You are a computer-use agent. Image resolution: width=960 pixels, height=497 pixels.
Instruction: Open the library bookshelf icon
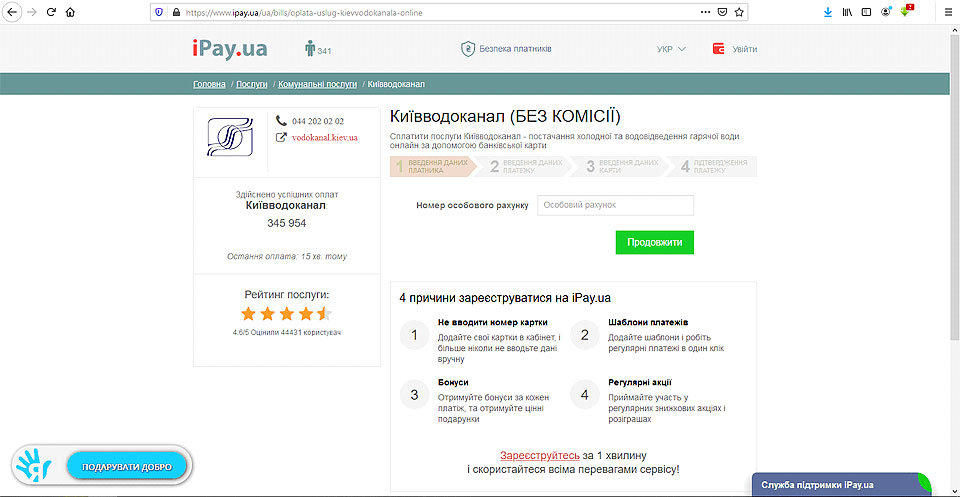click(x=847, y=12)
